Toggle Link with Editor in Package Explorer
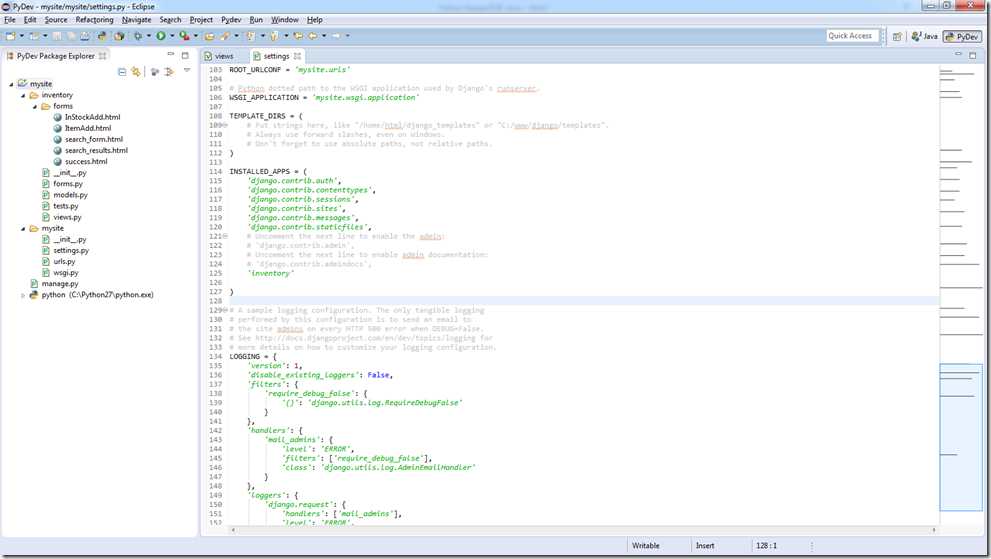The width and height of the screenshot is (991, 559). point(135,72)
